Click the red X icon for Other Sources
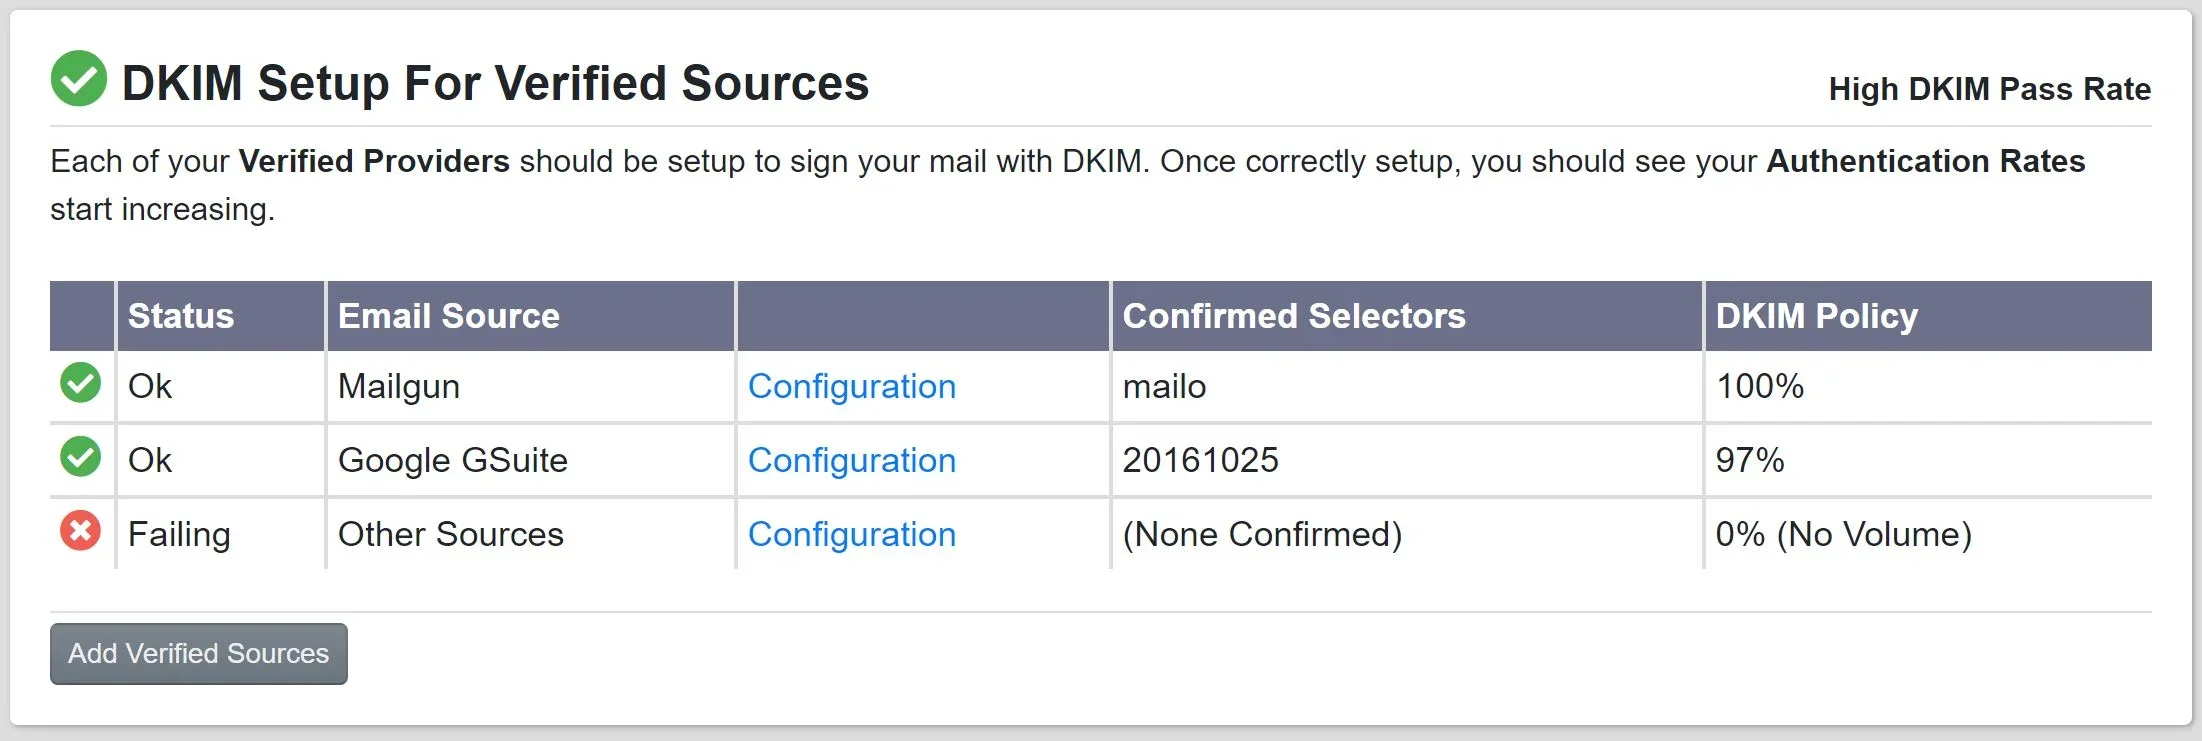 (80, 531)
